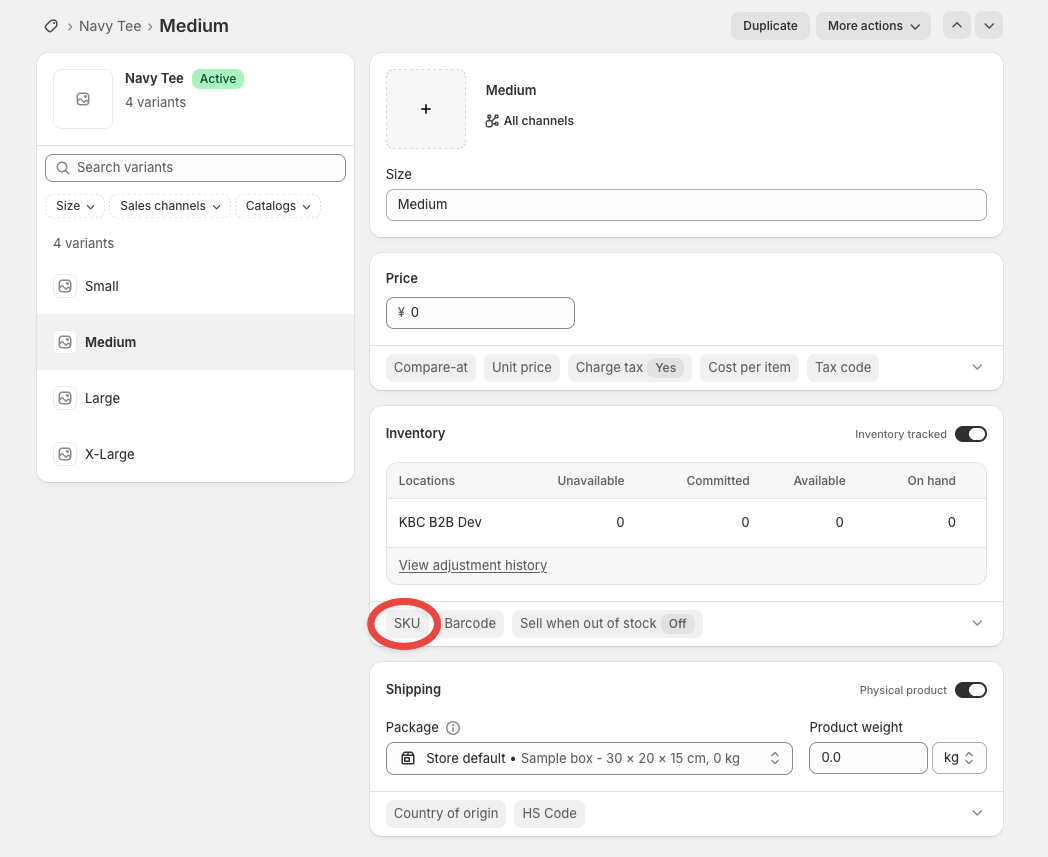
Task: Toggle the Inventory tracked switch
Action: tap(970, 434)
